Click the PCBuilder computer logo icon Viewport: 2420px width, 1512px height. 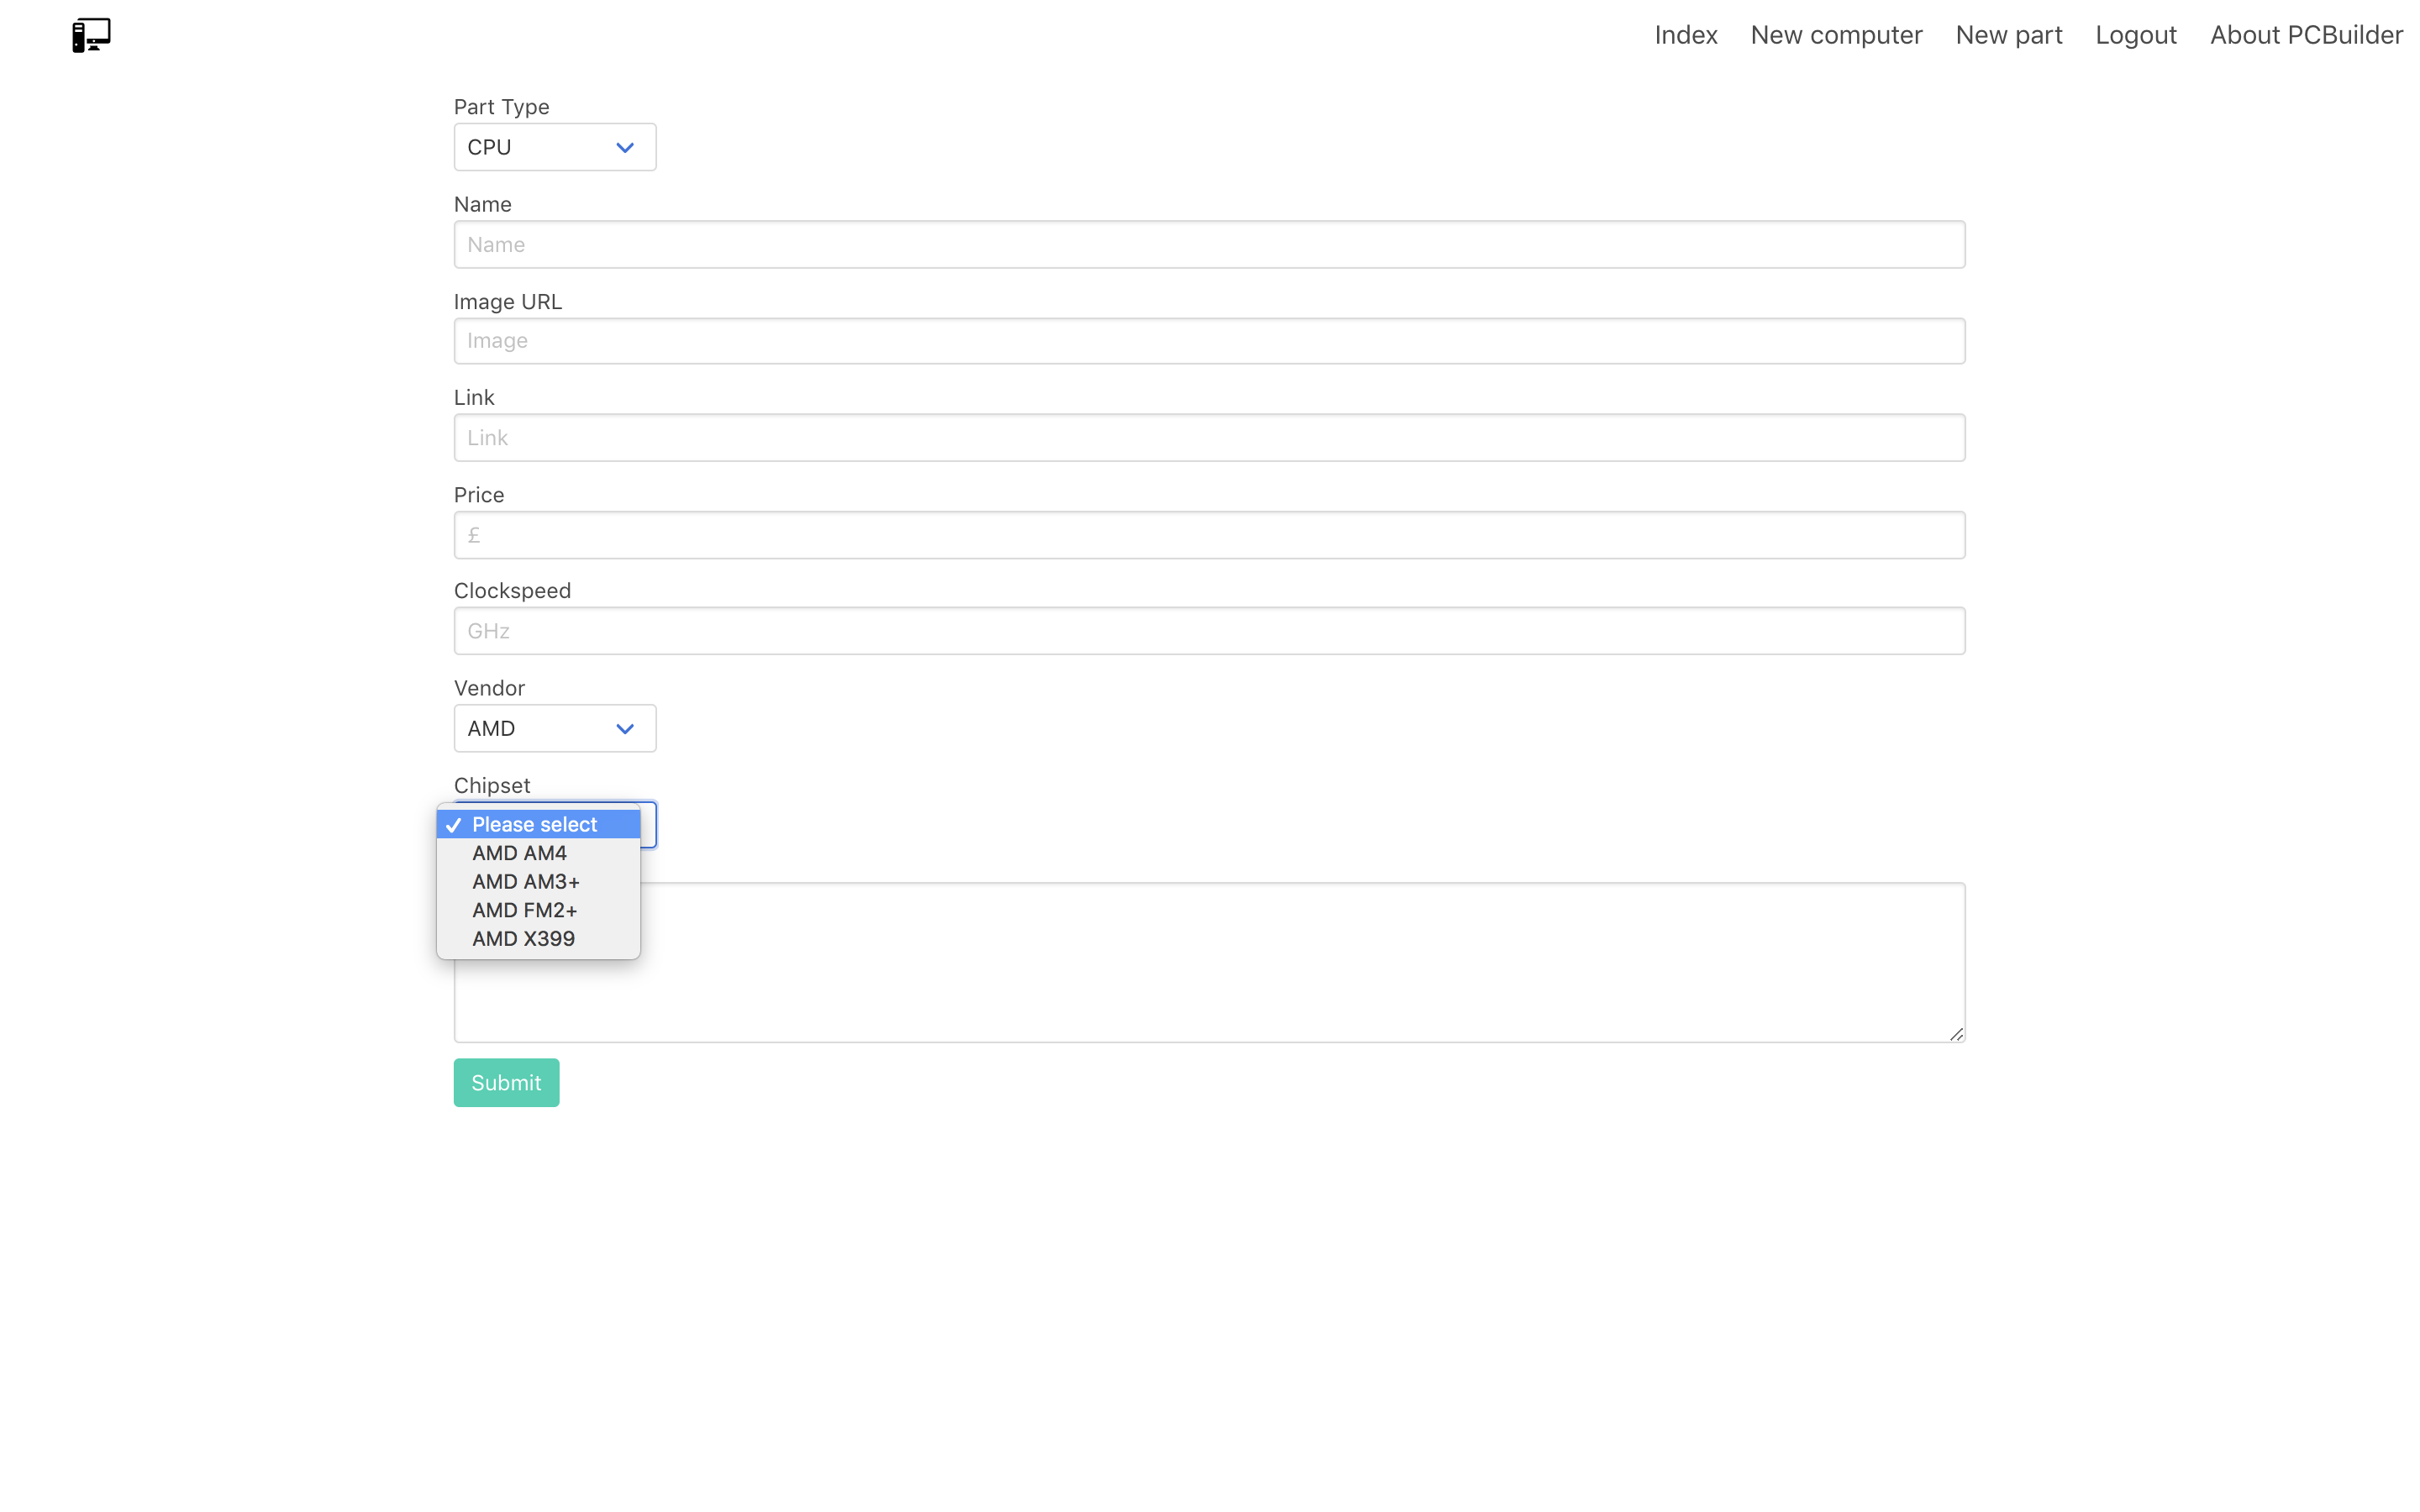coord(91,35)
